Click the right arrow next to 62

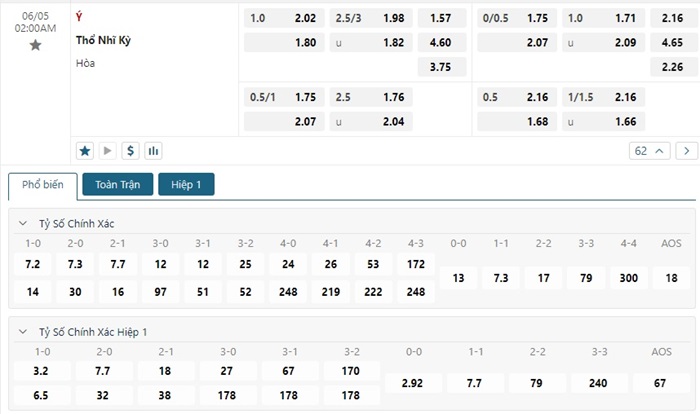[686, 151]
